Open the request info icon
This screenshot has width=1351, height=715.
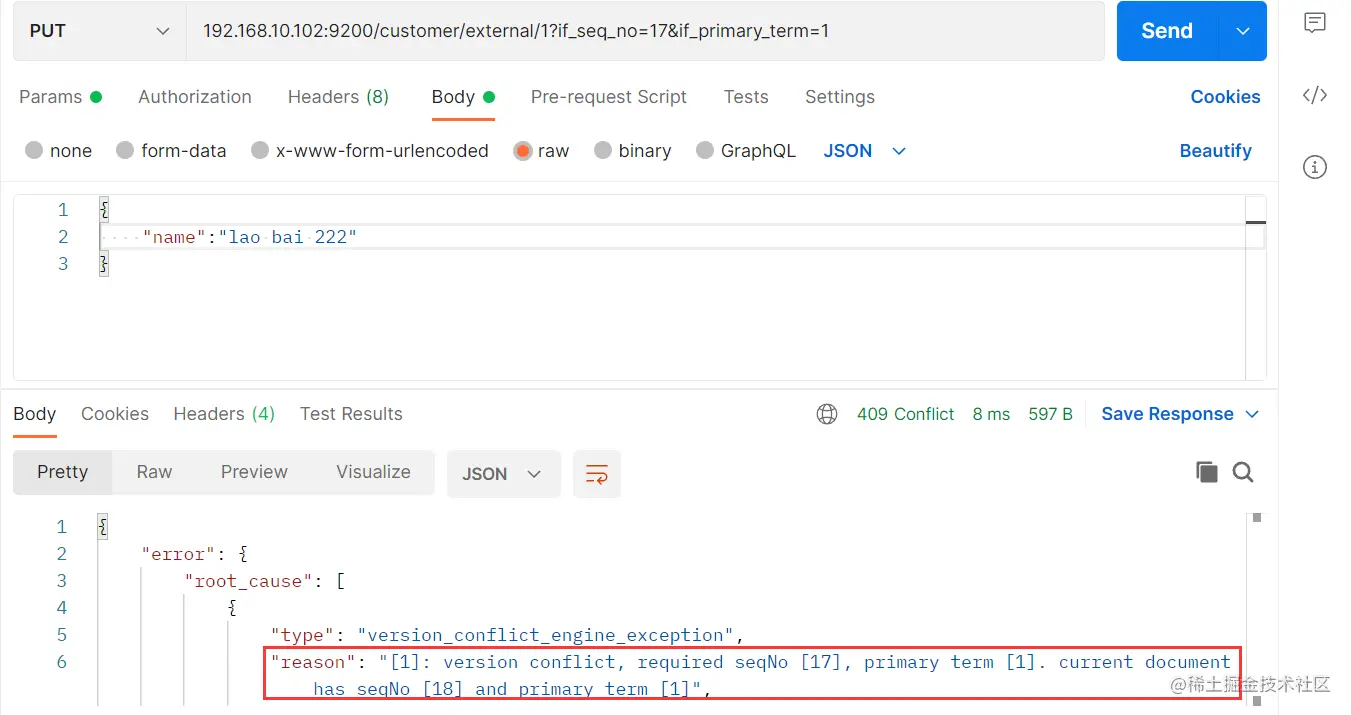pos(1315,167)
